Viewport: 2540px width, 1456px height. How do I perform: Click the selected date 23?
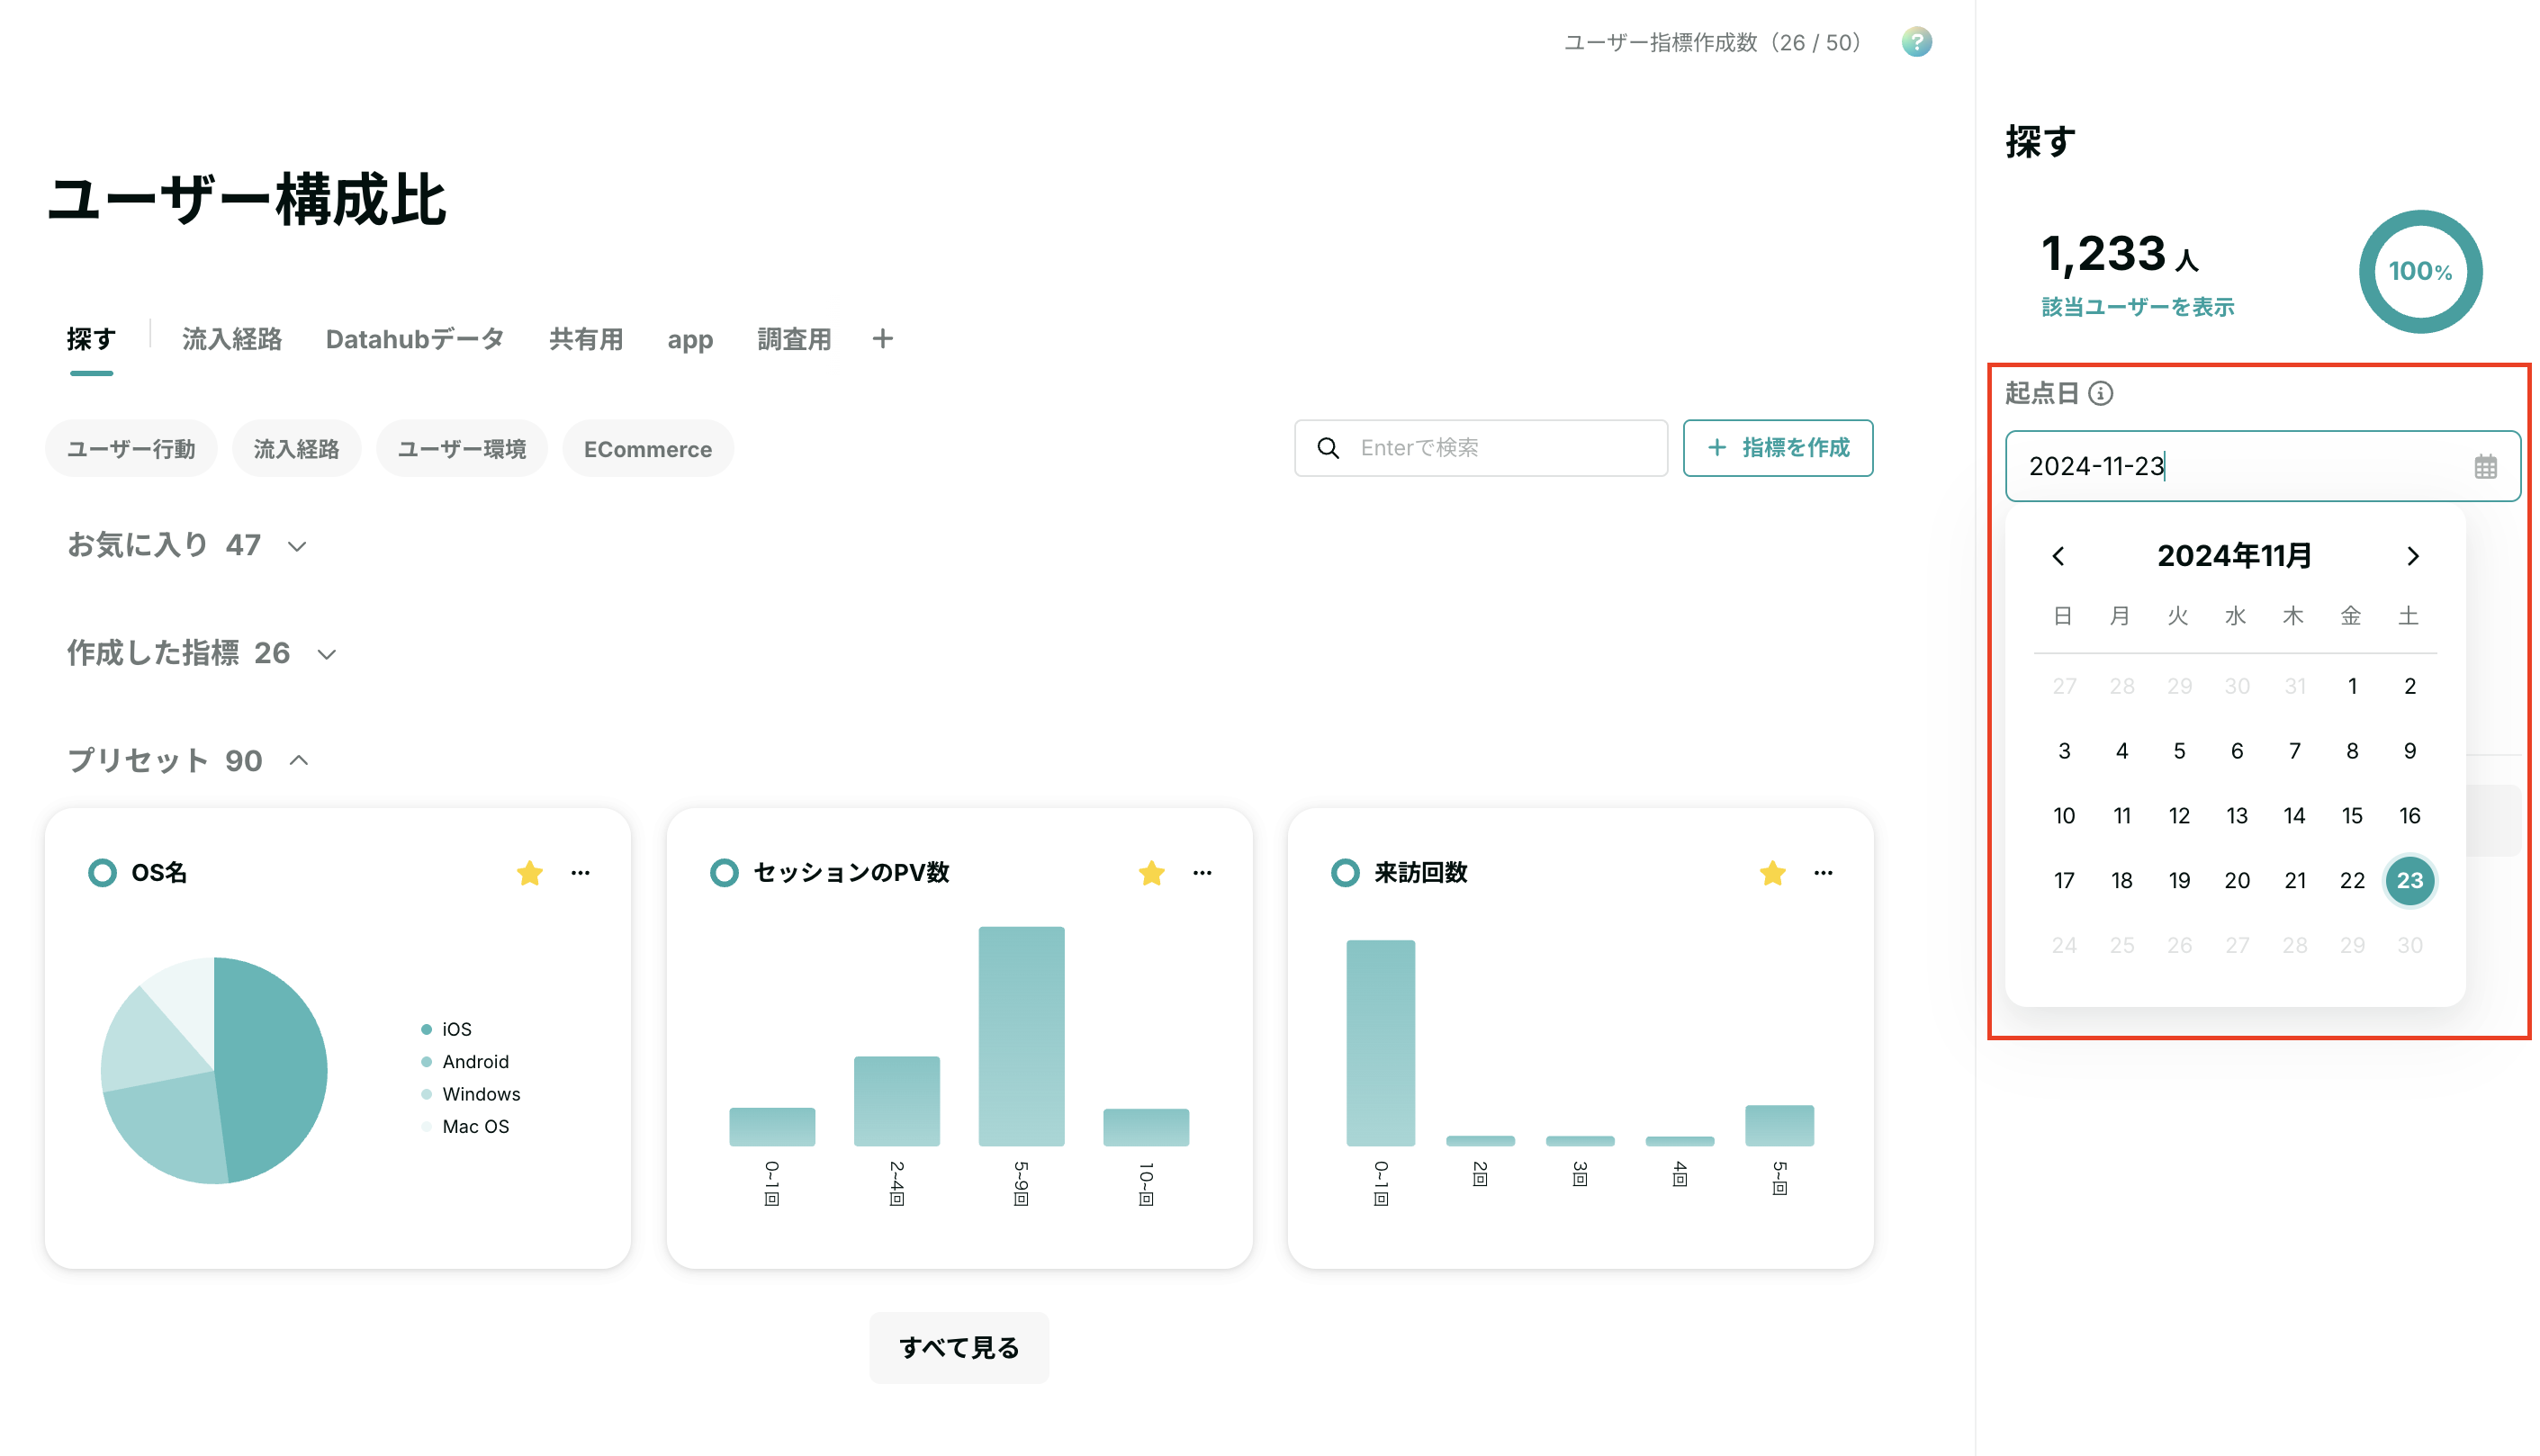click(2410, 881)
